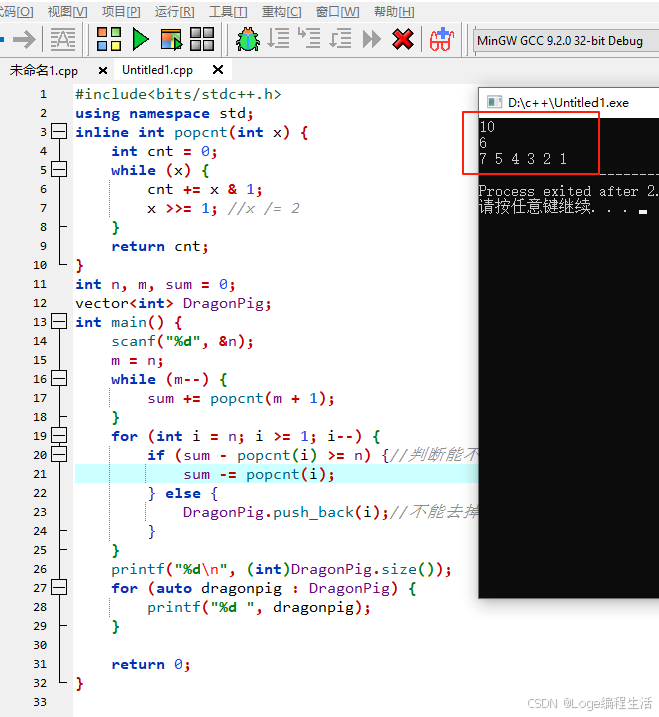
Task: Collapse the while (m--) fold at line 16
Action: pos(59,379)
